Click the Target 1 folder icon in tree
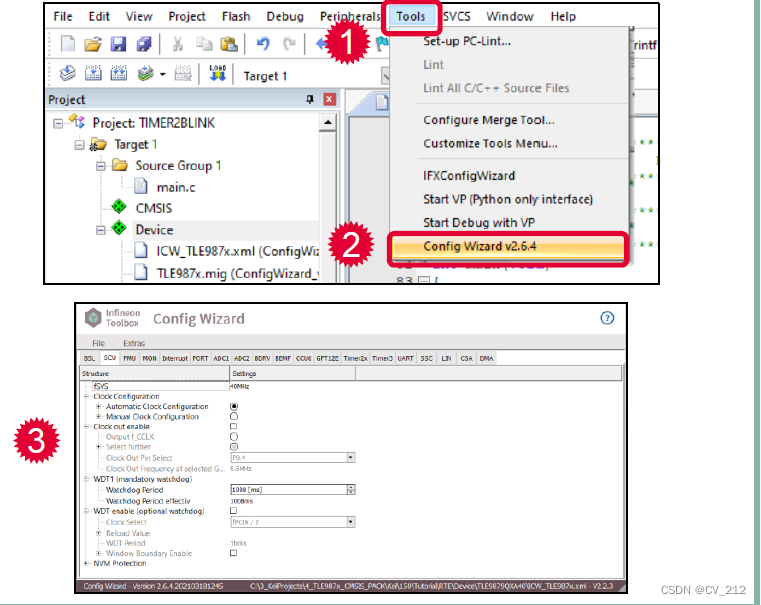 [99, 144]
